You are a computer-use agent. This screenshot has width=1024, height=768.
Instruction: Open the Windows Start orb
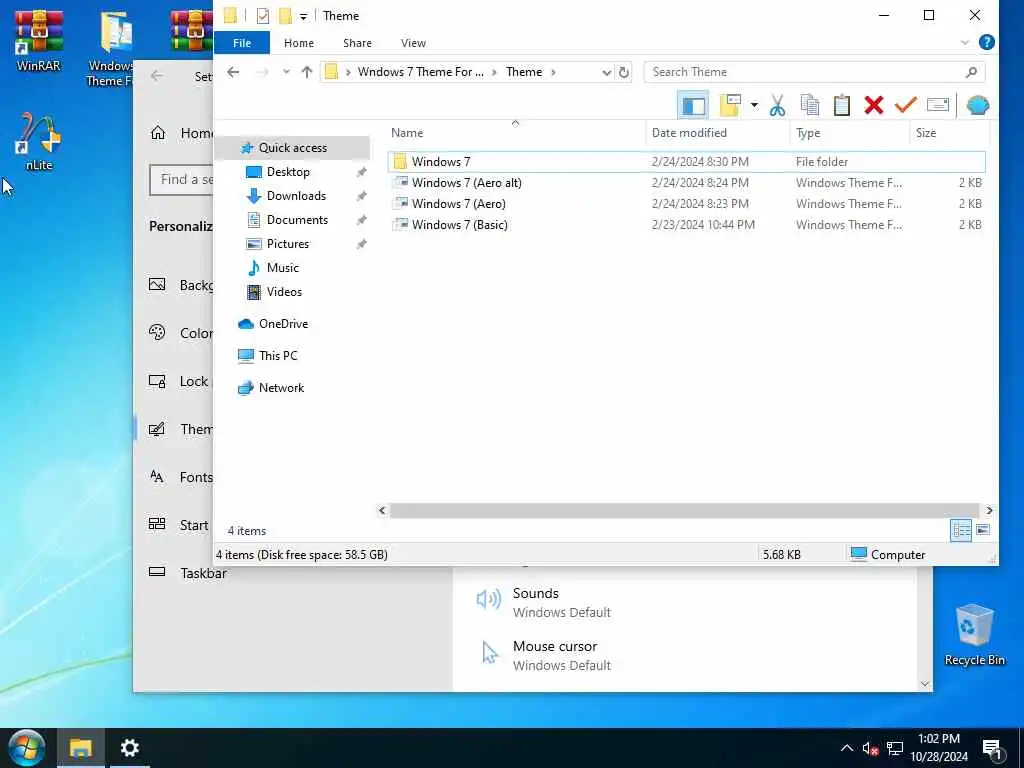pos(26,748)
